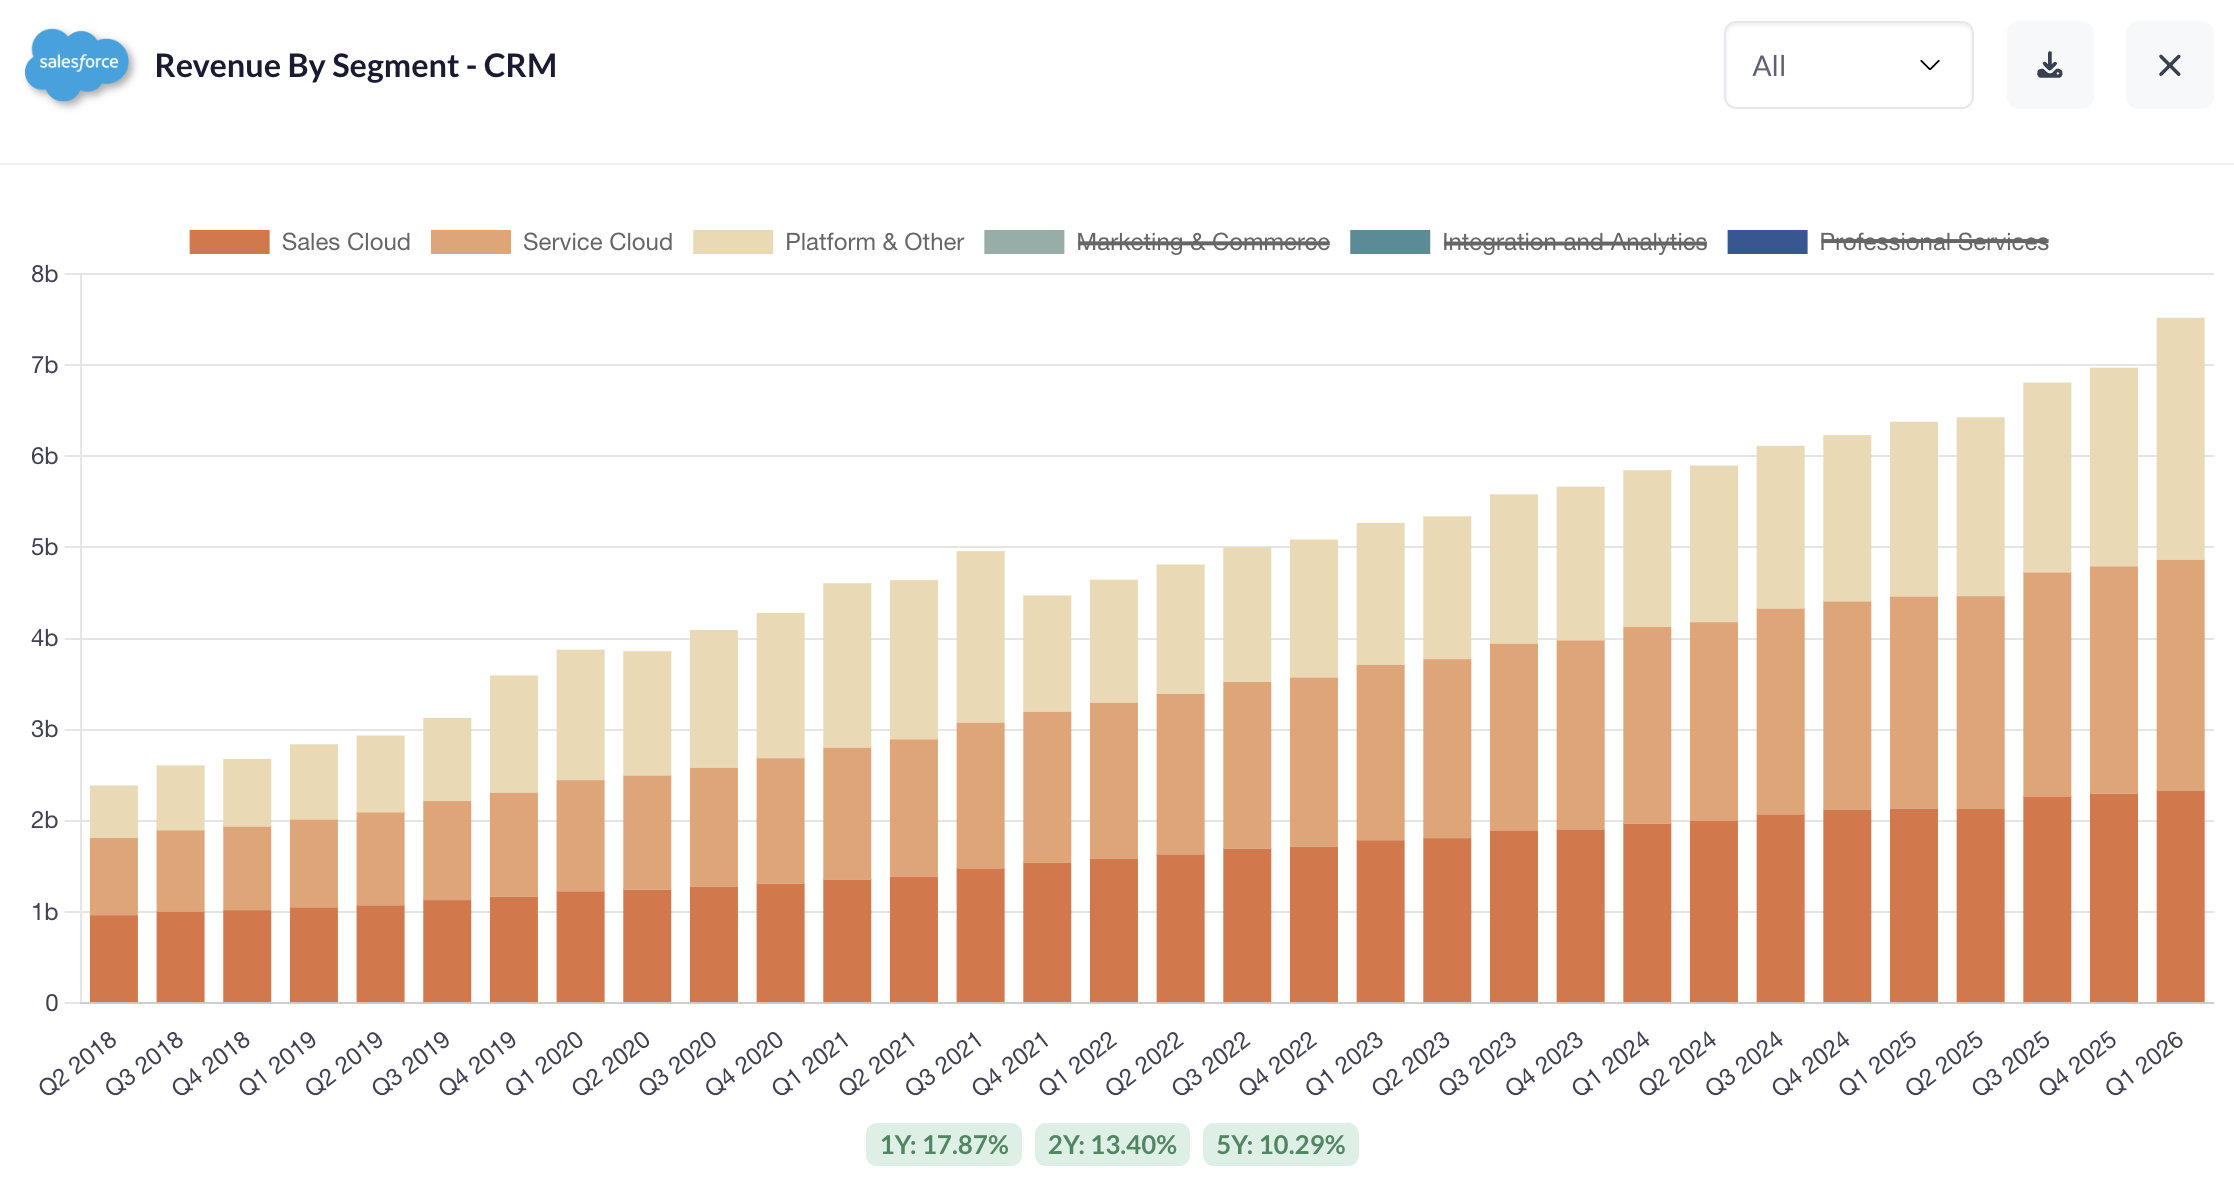Select the 1Y growth badge
Image resolution: width=2234 pixels, height=1180 pixels.
click(x=943, y=1145)
